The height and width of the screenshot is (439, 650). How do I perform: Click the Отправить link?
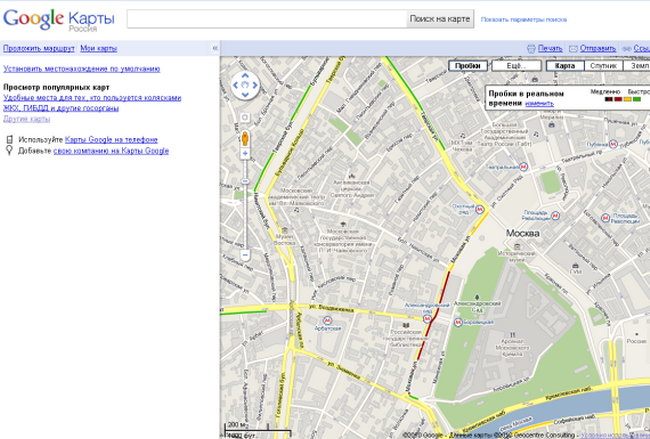[598, 49]
